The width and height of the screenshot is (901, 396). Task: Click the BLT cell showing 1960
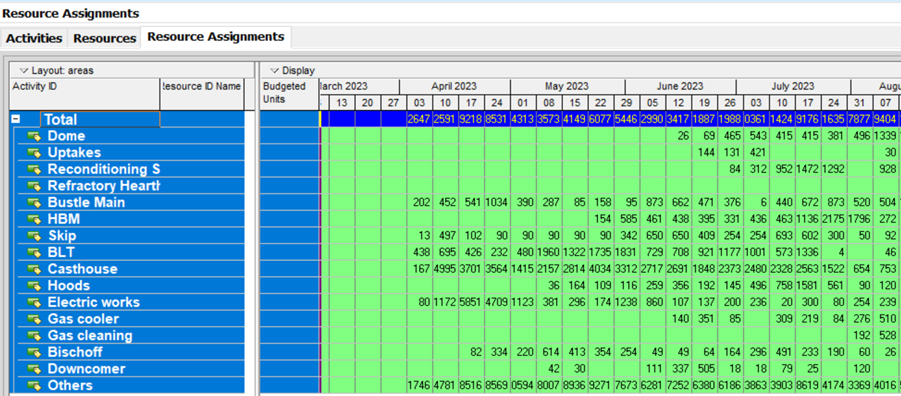pyautogui.click(x=549, y=252)
